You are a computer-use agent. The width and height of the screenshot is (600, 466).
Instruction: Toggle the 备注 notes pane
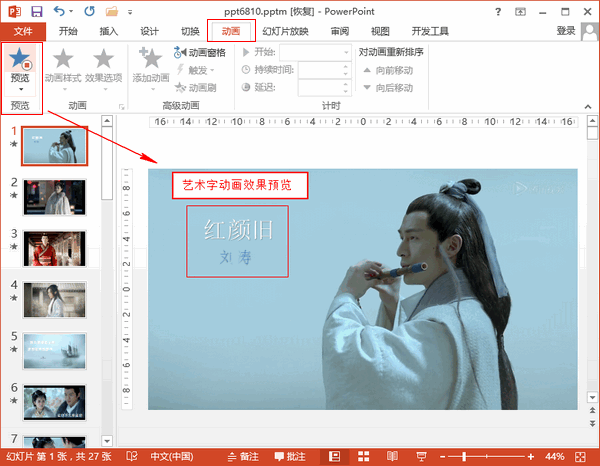243,457
